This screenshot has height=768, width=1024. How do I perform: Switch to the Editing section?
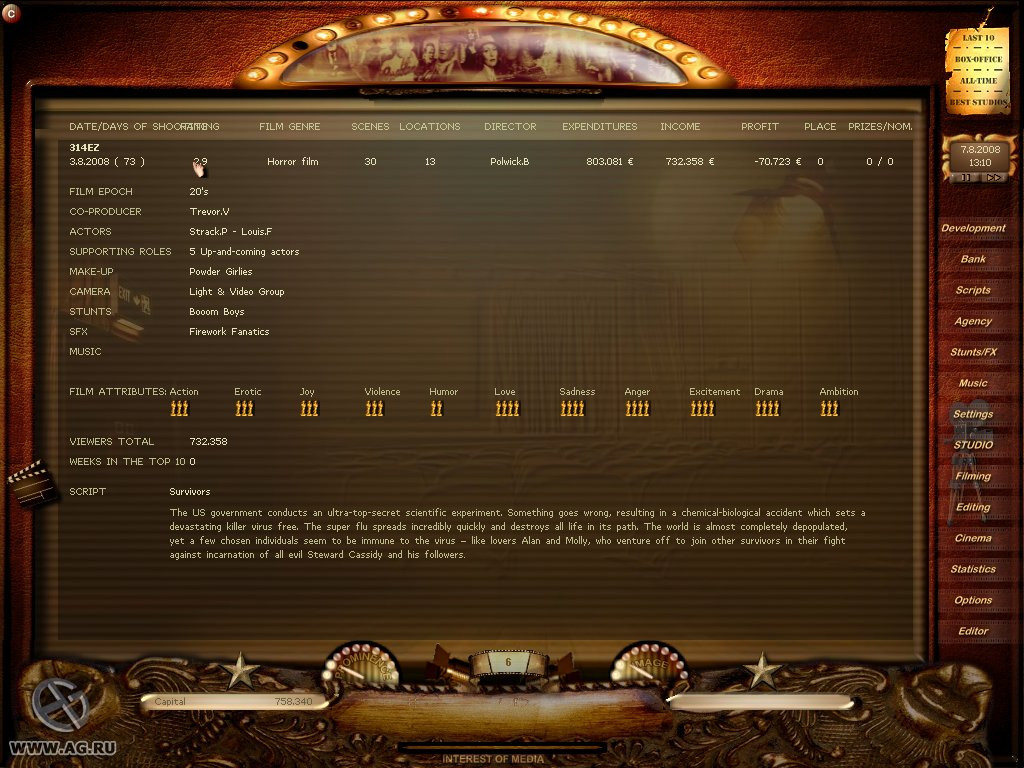[x=973, y=507]
